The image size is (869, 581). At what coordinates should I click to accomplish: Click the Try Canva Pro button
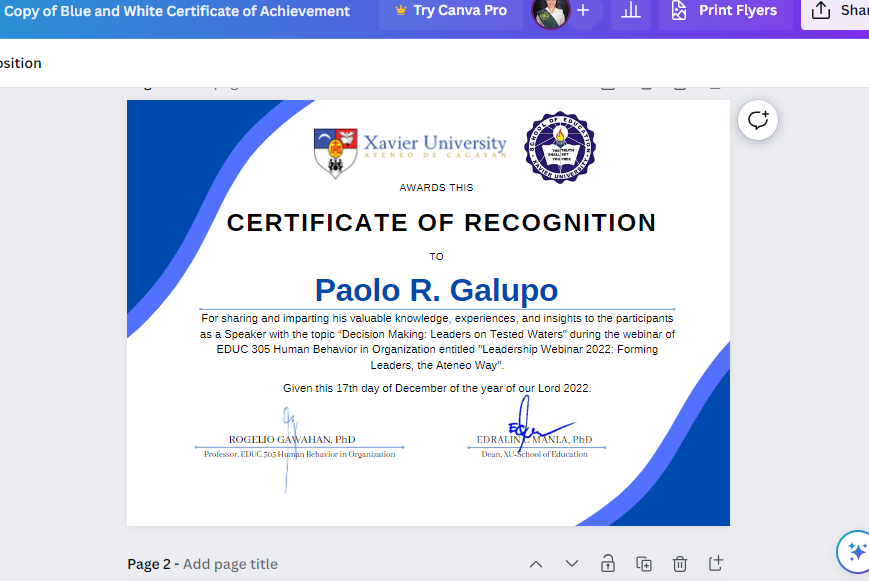[x=451, y=11]
